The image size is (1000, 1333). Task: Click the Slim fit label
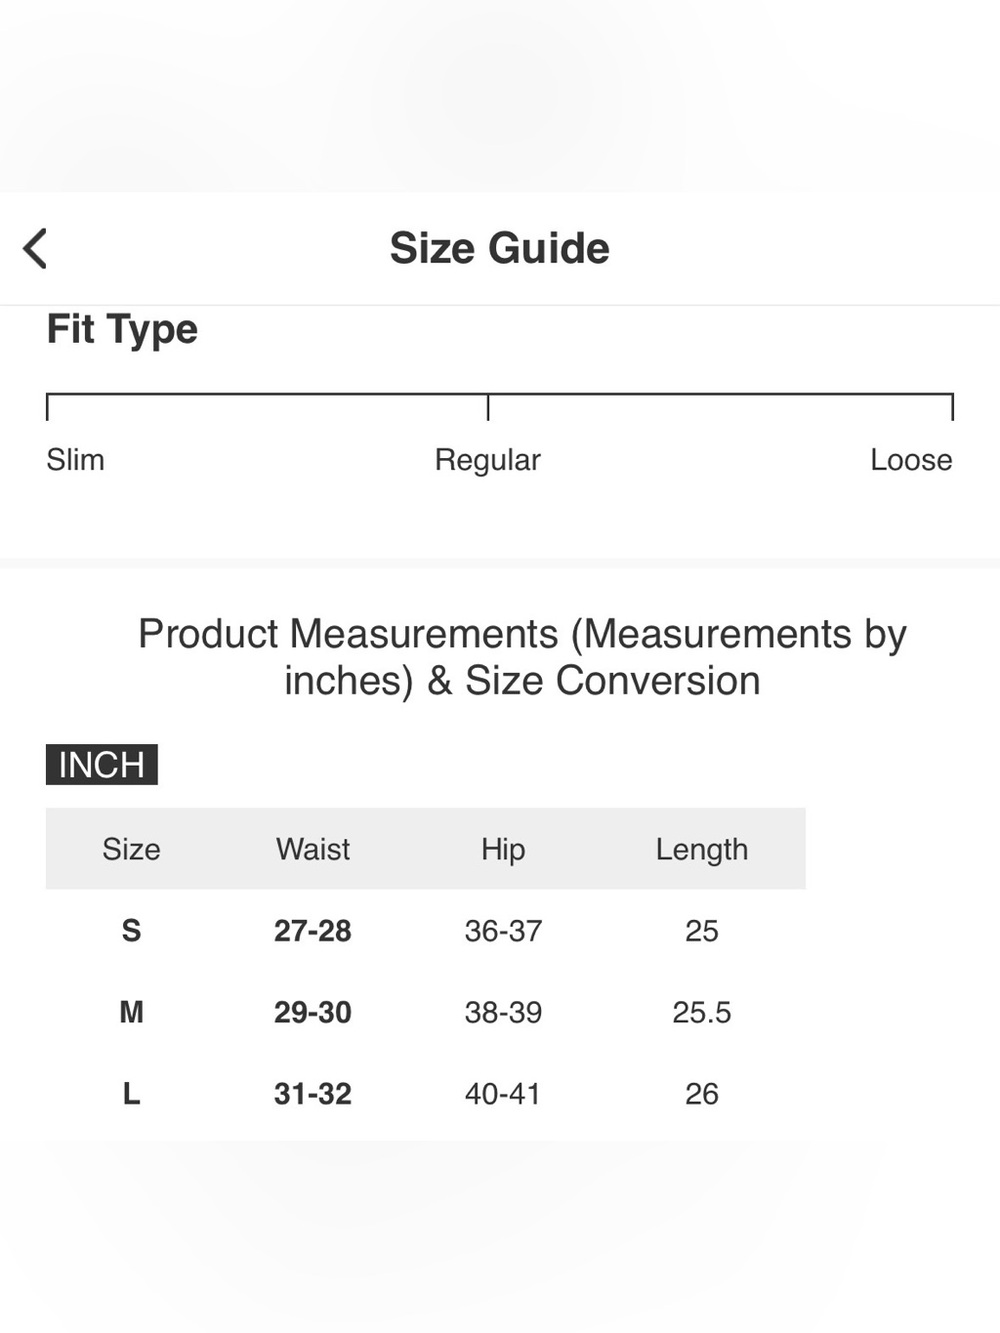click(75, 459)
